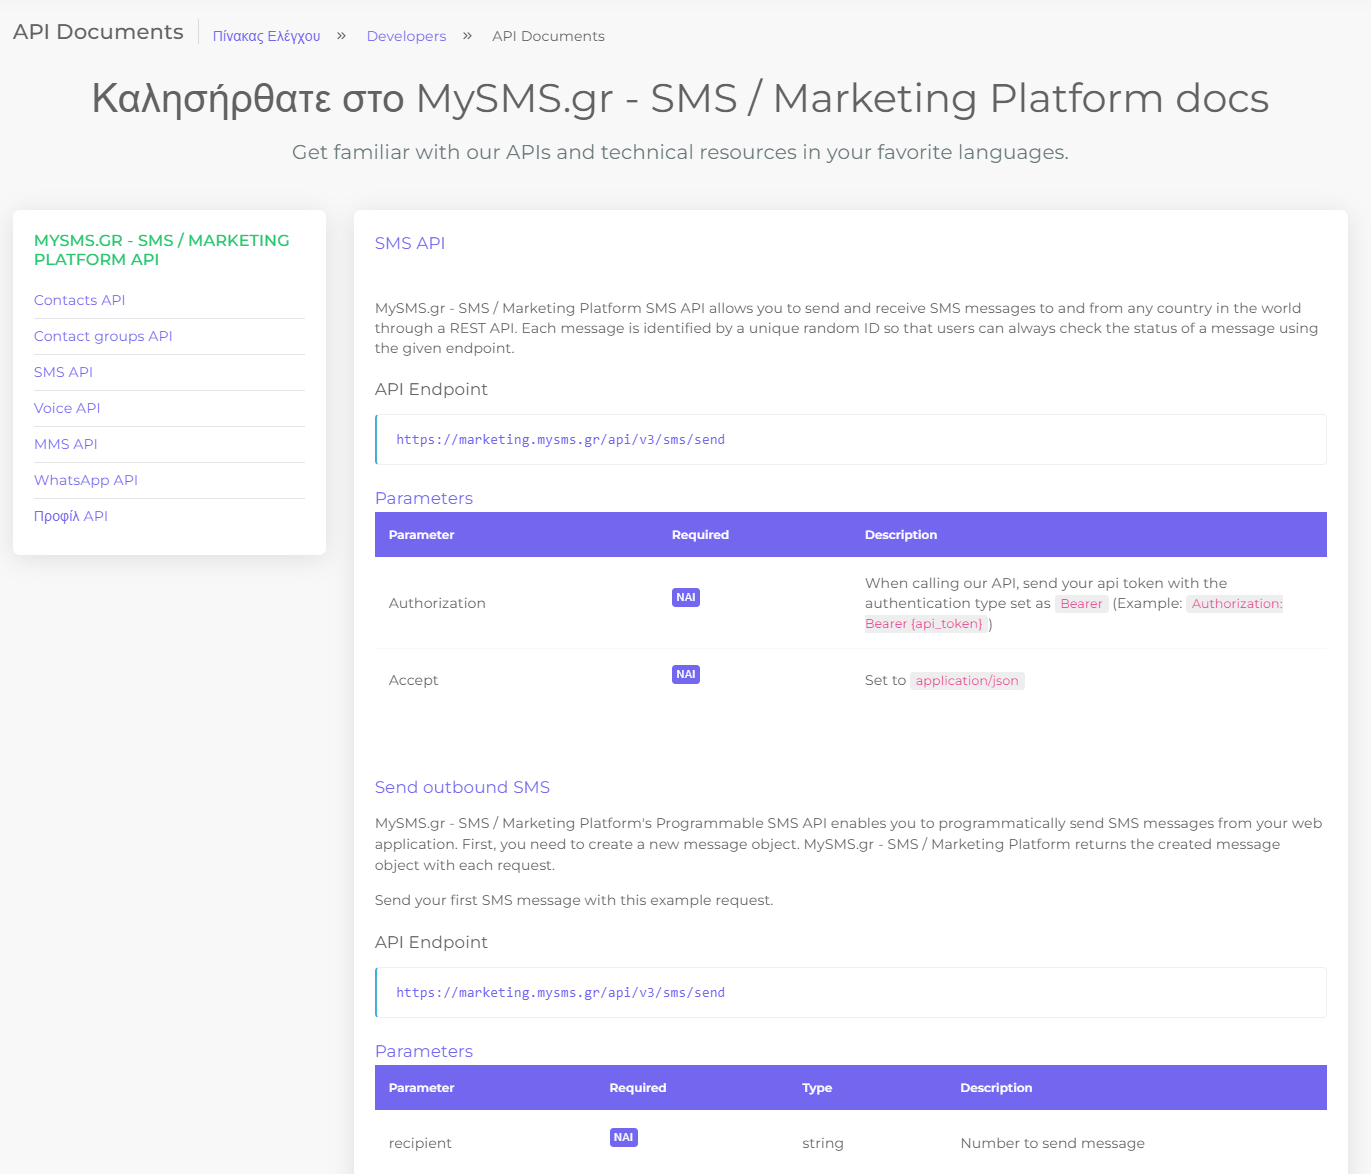Open Voice API sidebar entry
Image resolution: width=1371 pixels, height=1174 pixels.
click(x=67, y=408)
